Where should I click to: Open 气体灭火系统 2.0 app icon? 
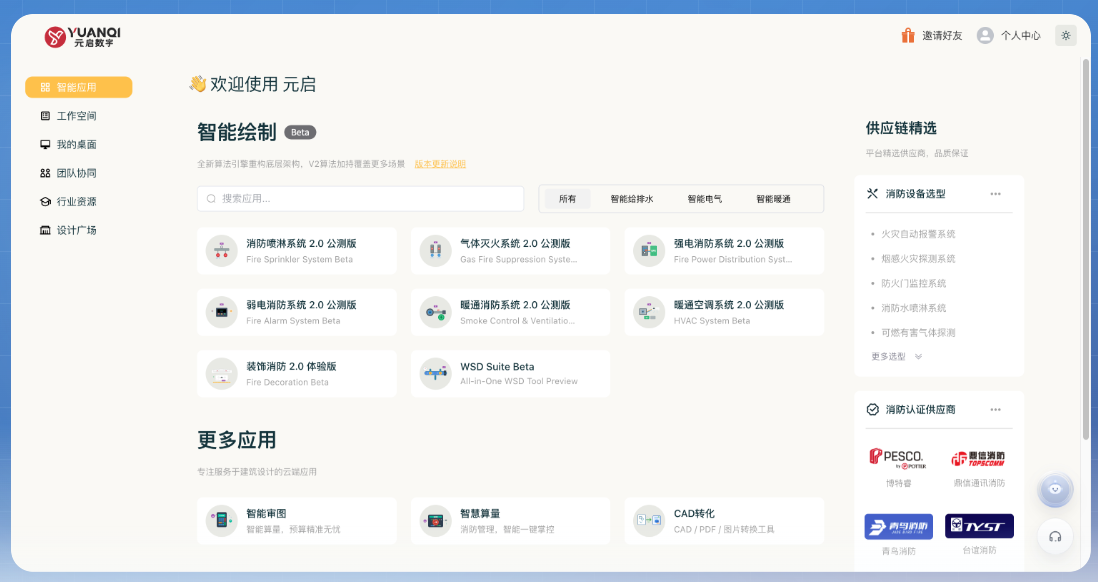tap(436, 251)
